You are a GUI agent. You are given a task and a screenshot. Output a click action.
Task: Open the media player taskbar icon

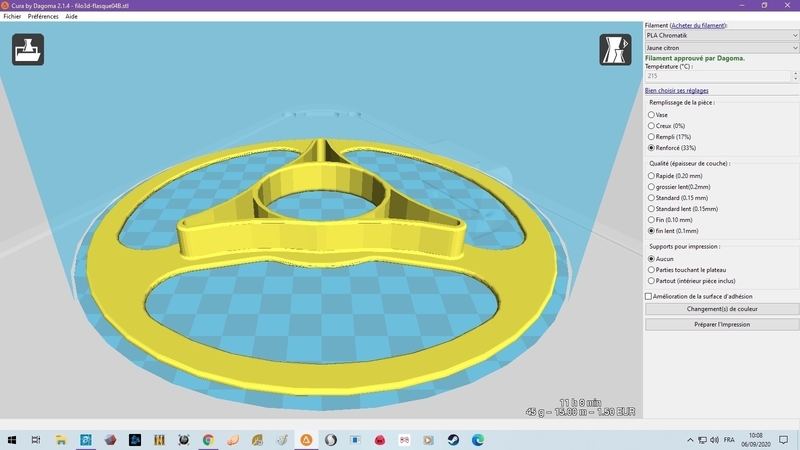429,440
